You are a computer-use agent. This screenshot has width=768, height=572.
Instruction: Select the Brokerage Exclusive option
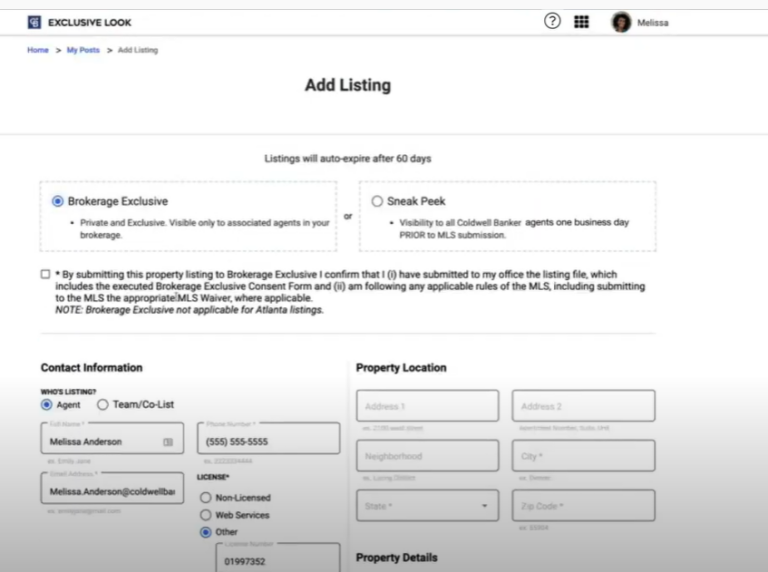58,201
